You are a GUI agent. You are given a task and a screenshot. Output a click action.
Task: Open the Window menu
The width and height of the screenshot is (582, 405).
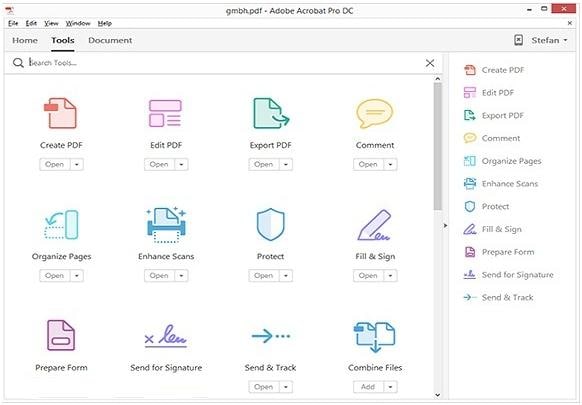[x=78, y=23]
